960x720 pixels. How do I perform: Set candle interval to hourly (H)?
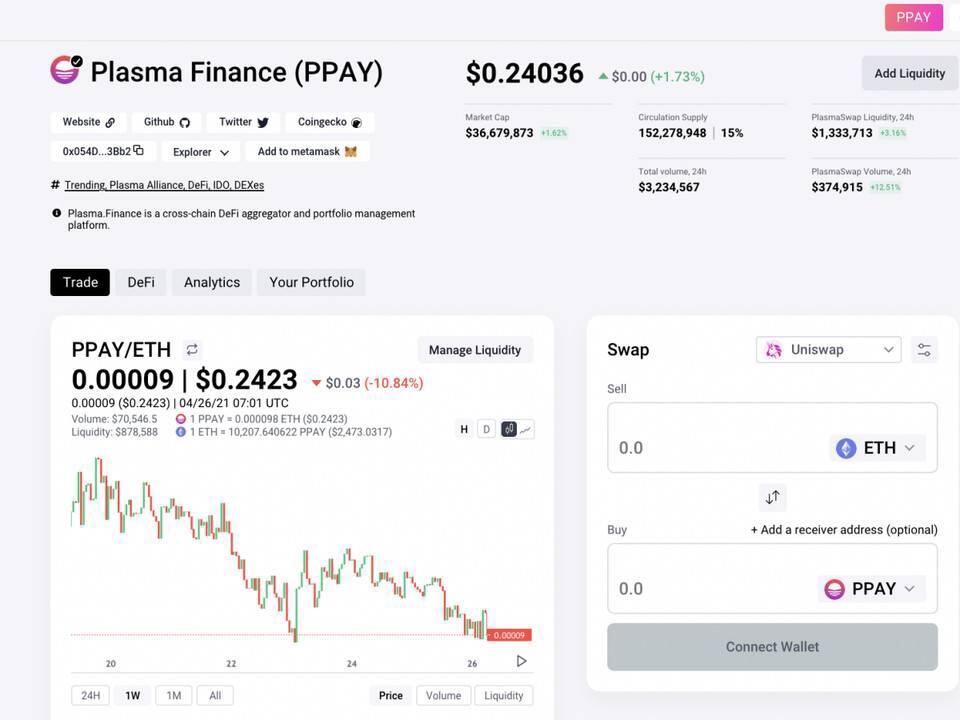click(x=464, y=429)
